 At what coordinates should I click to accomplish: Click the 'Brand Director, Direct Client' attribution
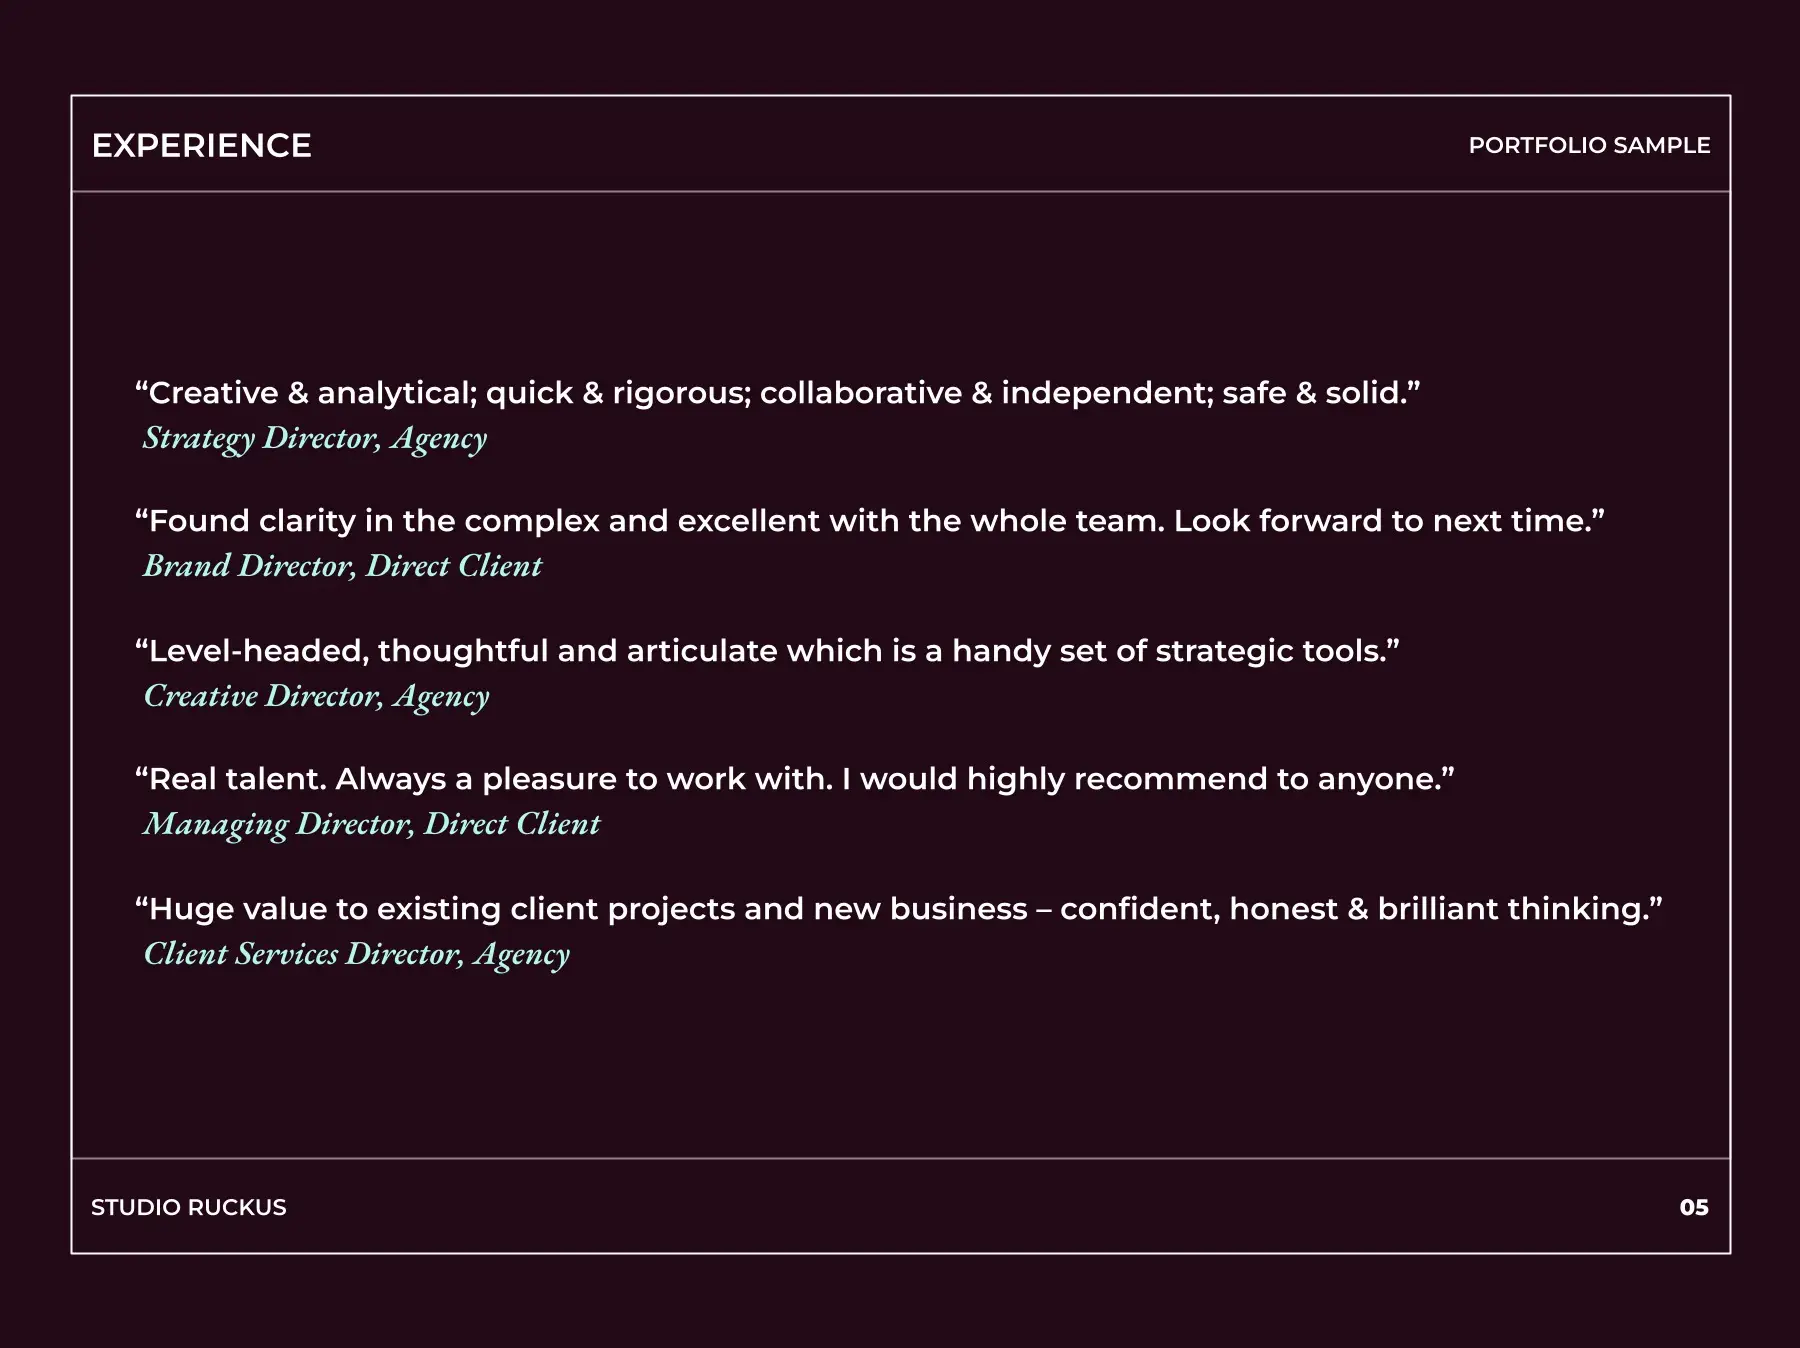[x=342, y=566]
